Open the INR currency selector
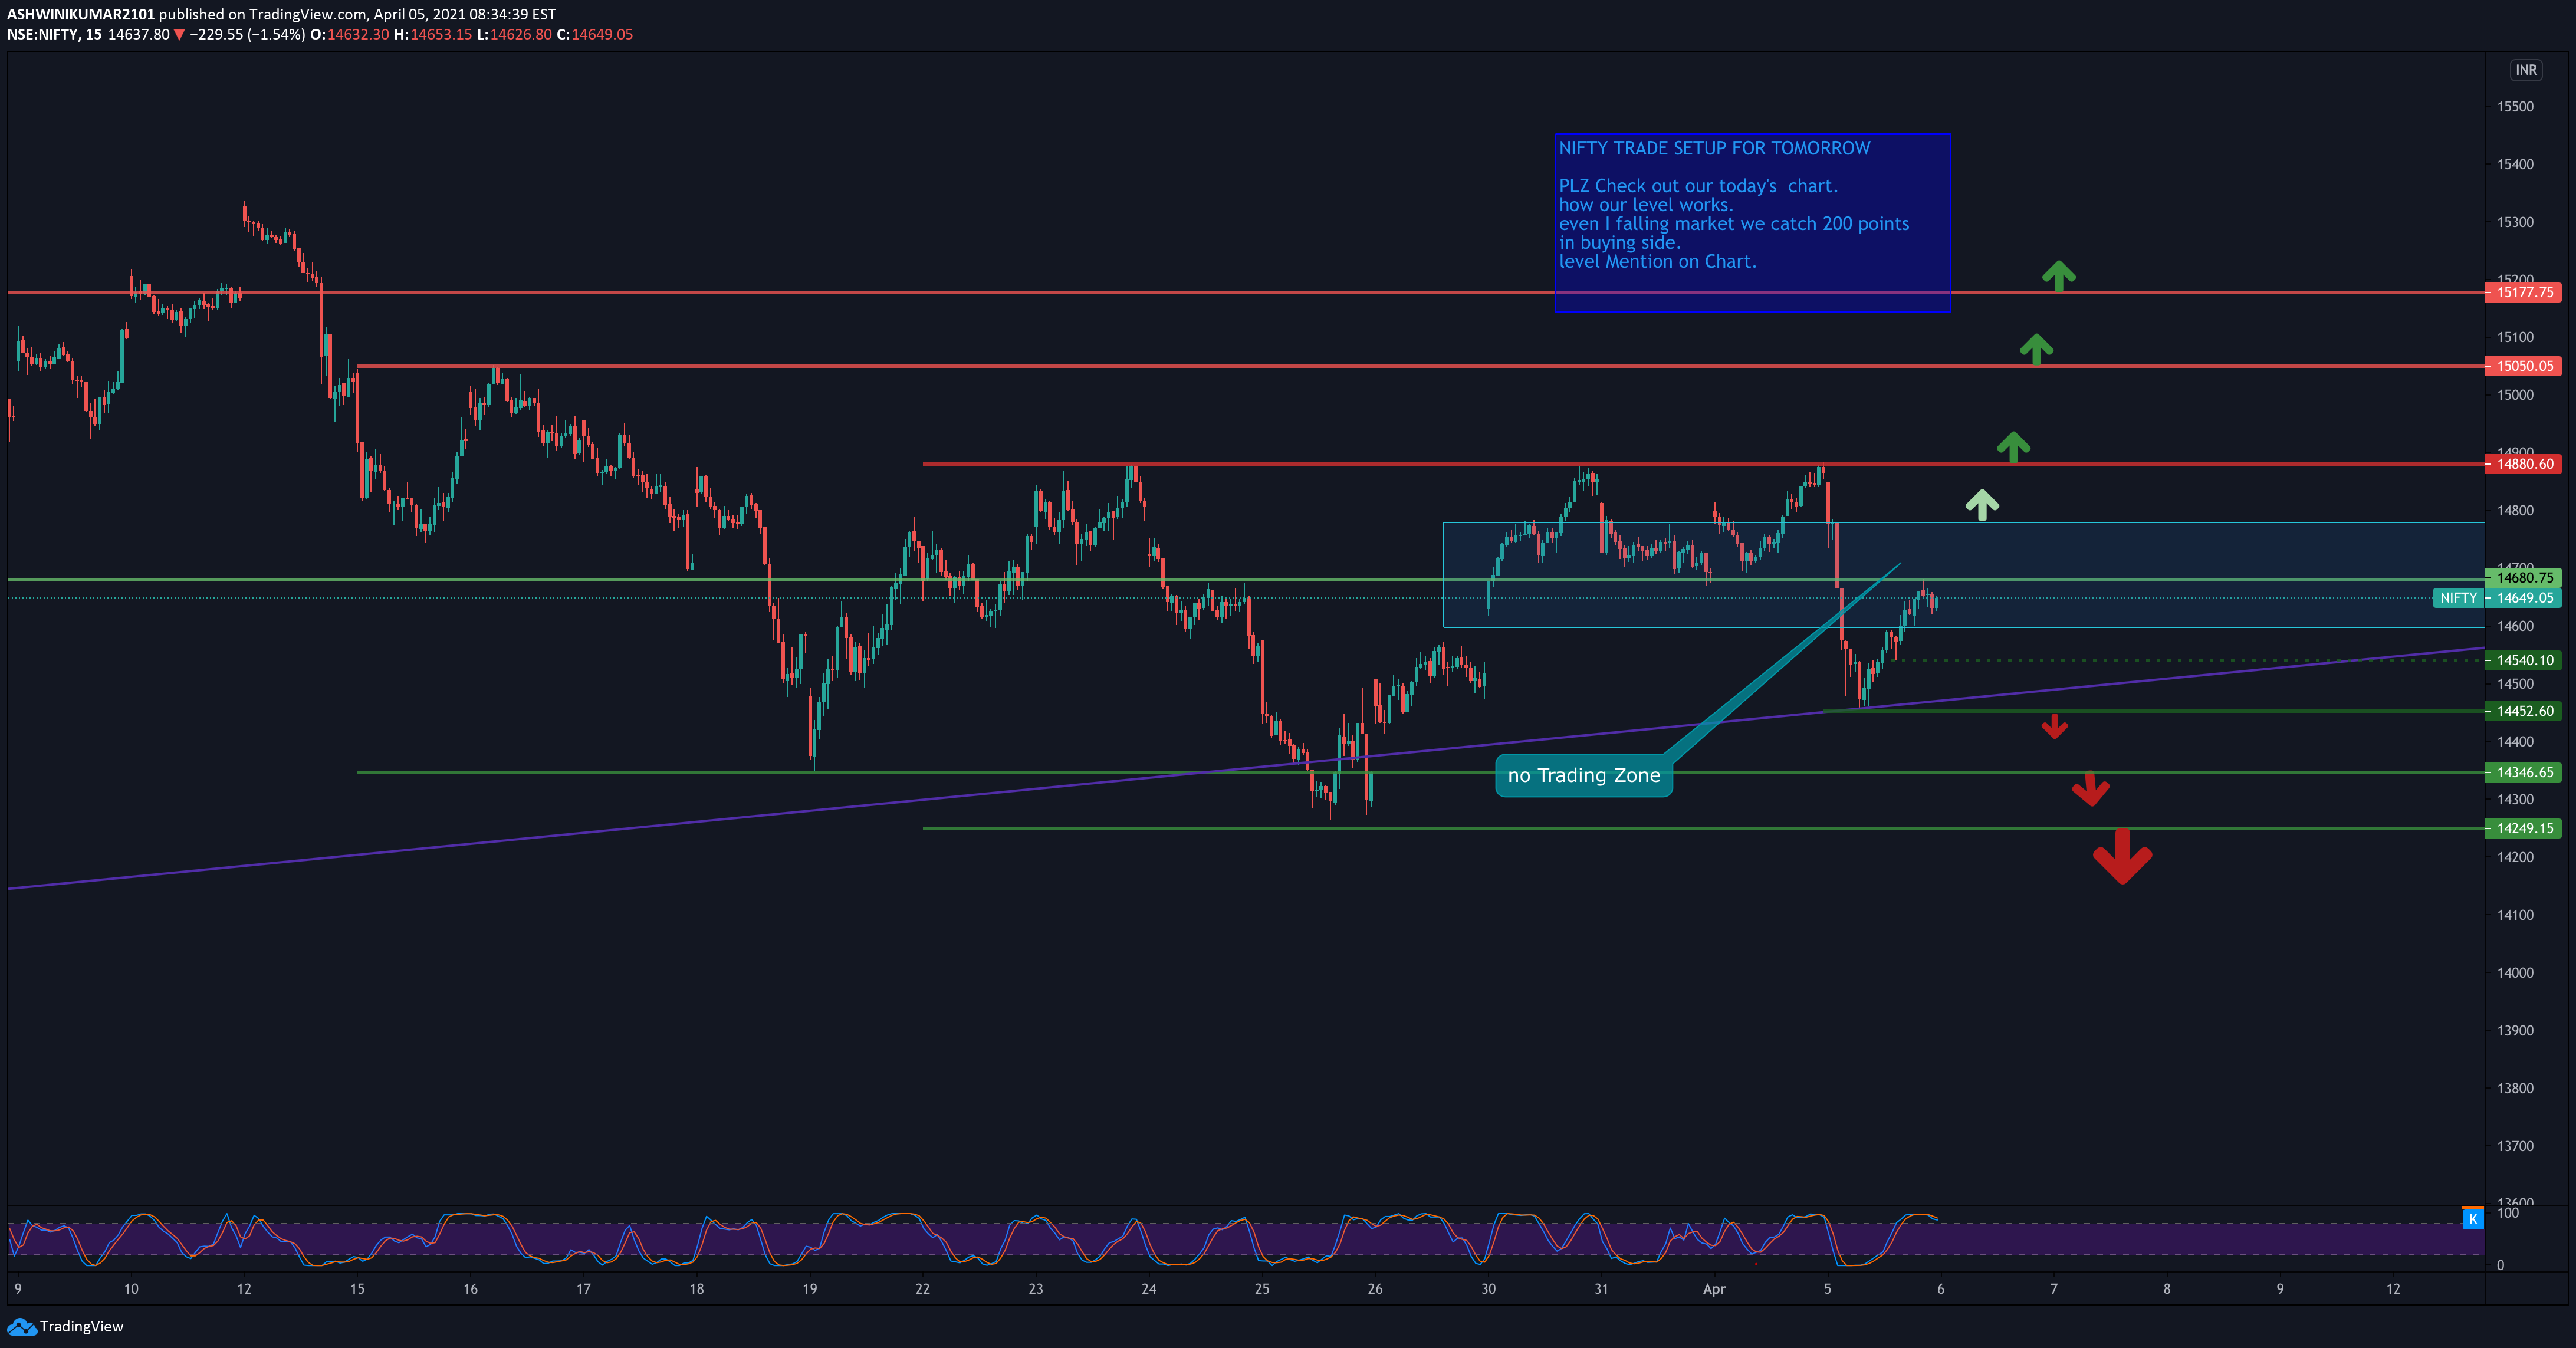 point(2525,70)
